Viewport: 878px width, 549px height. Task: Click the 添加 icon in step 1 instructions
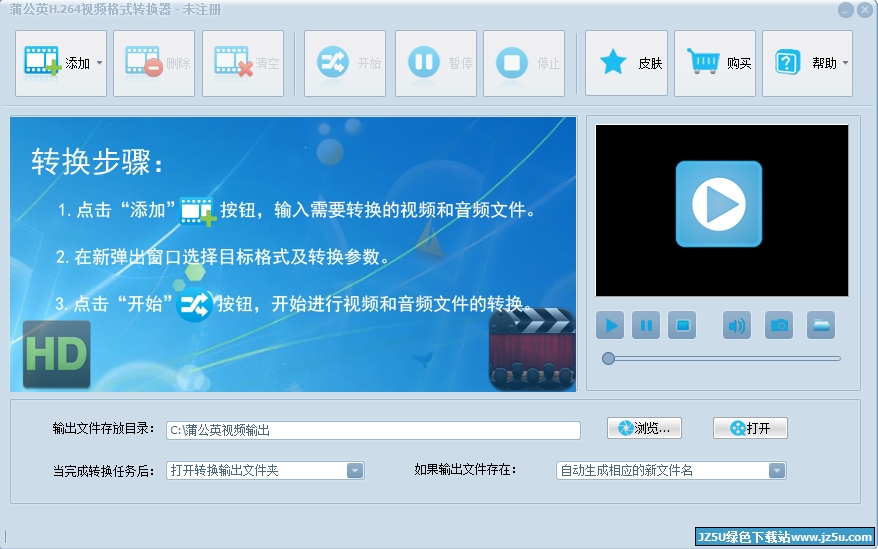click(x=198, y=211)
